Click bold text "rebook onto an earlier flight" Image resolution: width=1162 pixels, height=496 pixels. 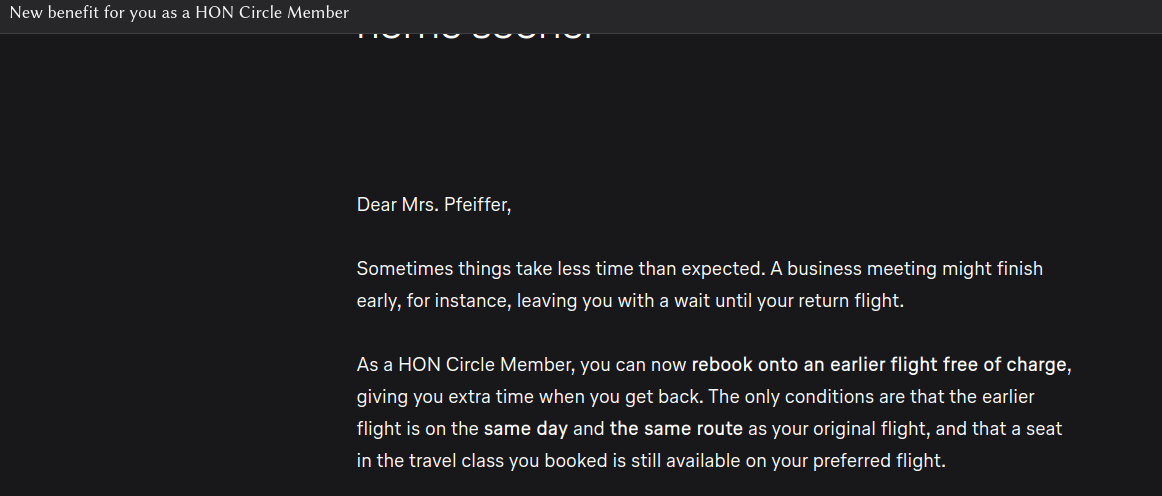pyautogui.click(x=814, y=364)
